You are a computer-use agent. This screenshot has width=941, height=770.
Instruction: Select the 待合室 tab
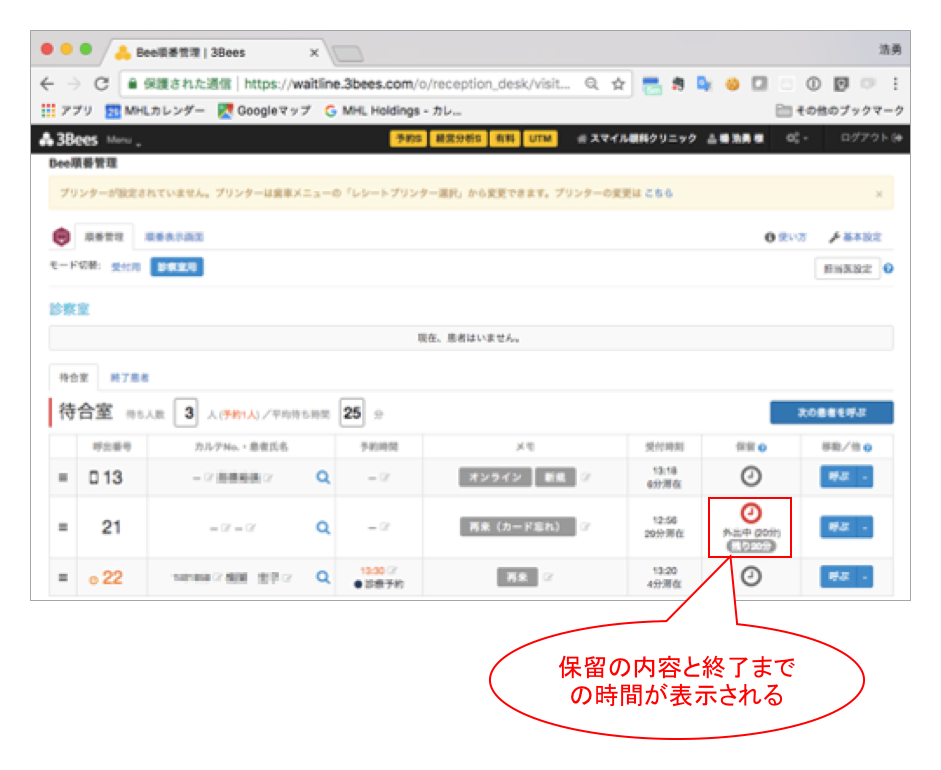coord(74,377)
